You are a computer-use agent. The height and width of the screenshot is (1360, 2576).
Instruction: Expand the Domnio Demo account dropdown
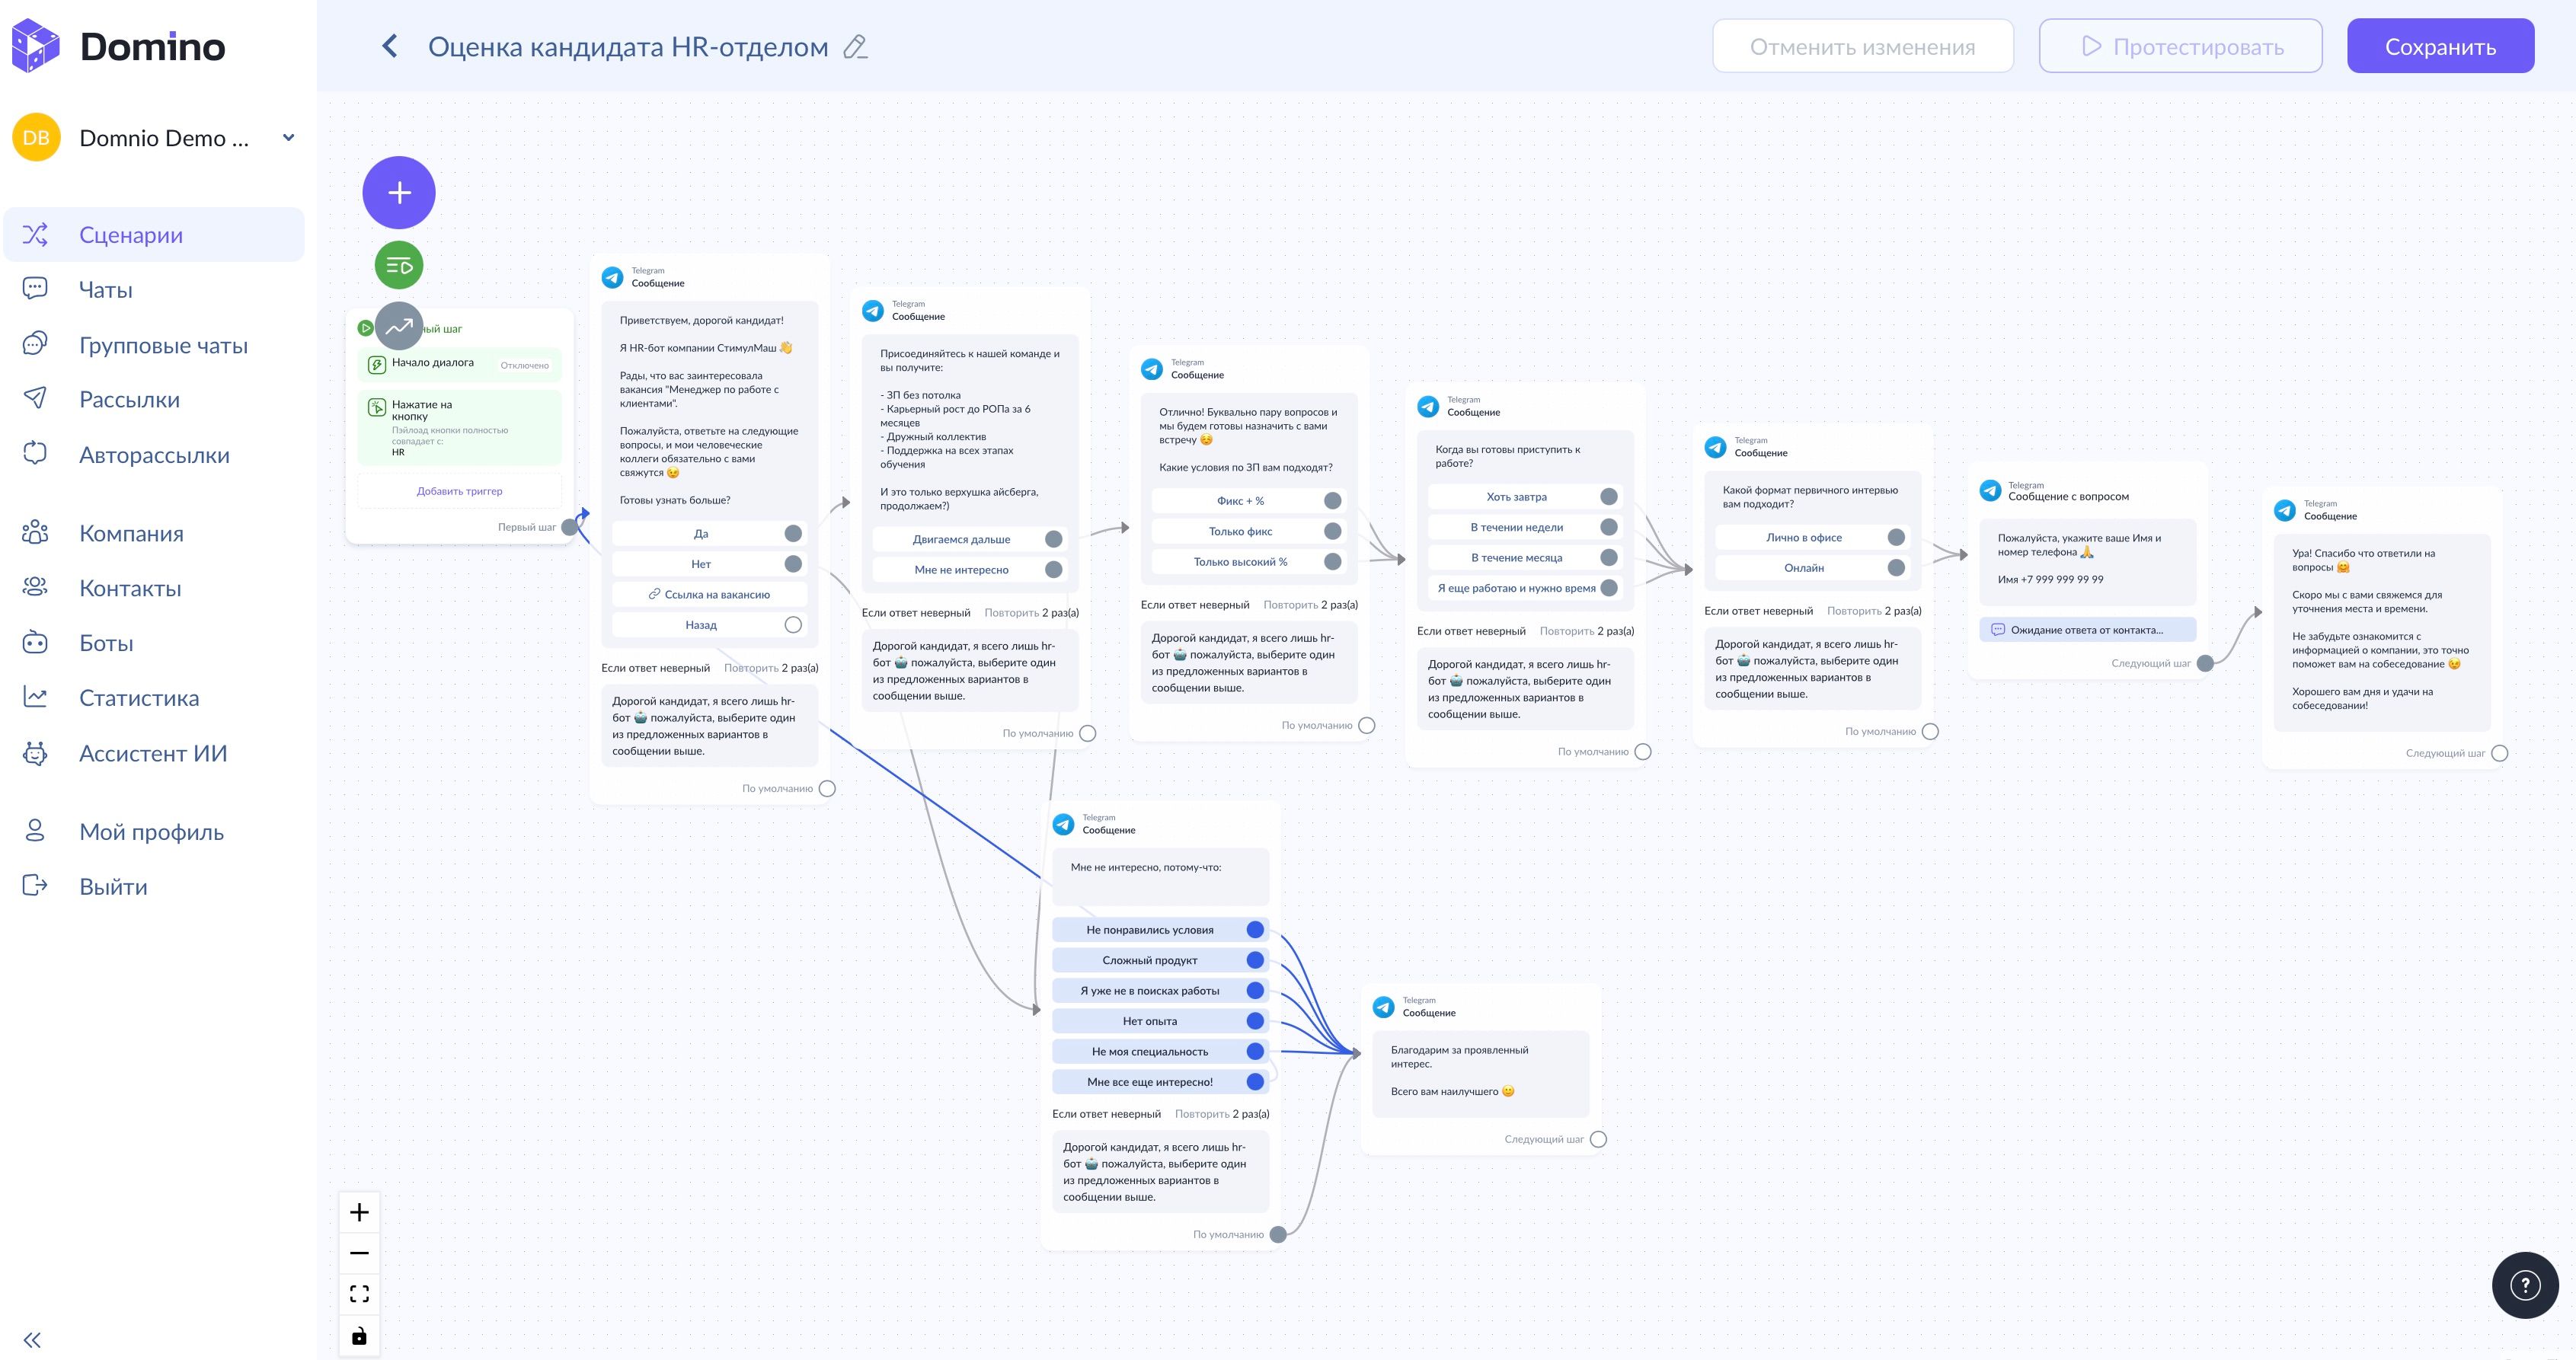[x=288, y=138]
